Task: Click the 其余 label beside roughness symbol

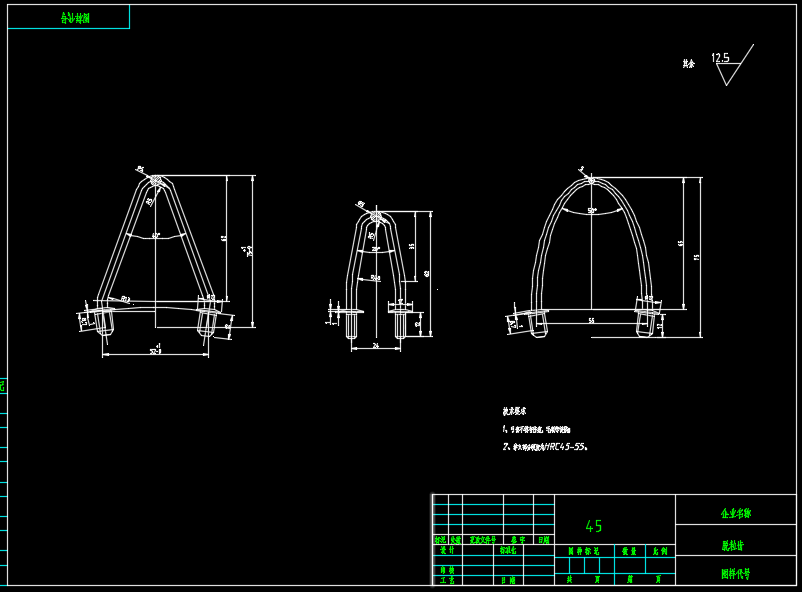Action: coord(688,64)
